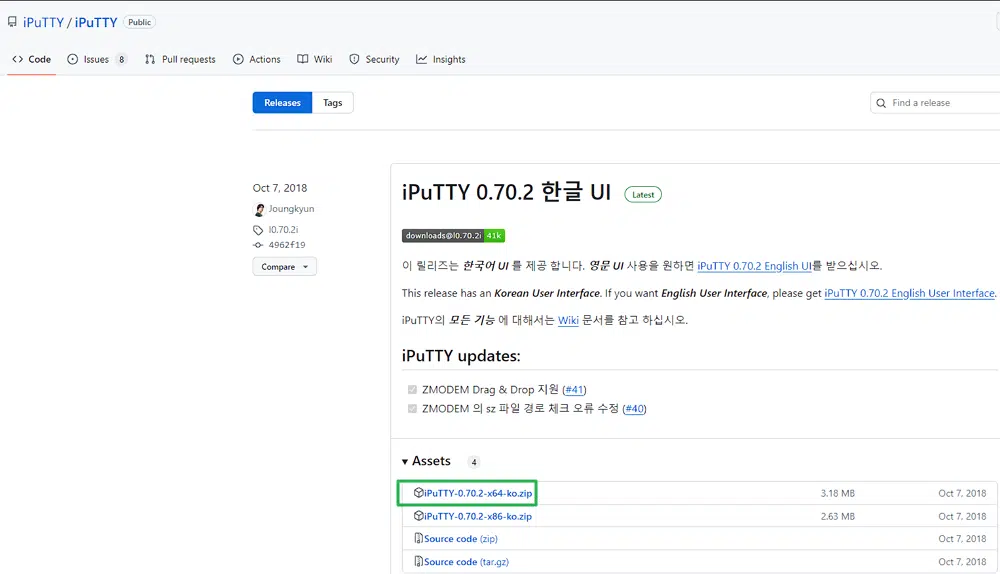Open the Joungkyun author profile
Screen dimensions: 1000x574
pos(291,209)
